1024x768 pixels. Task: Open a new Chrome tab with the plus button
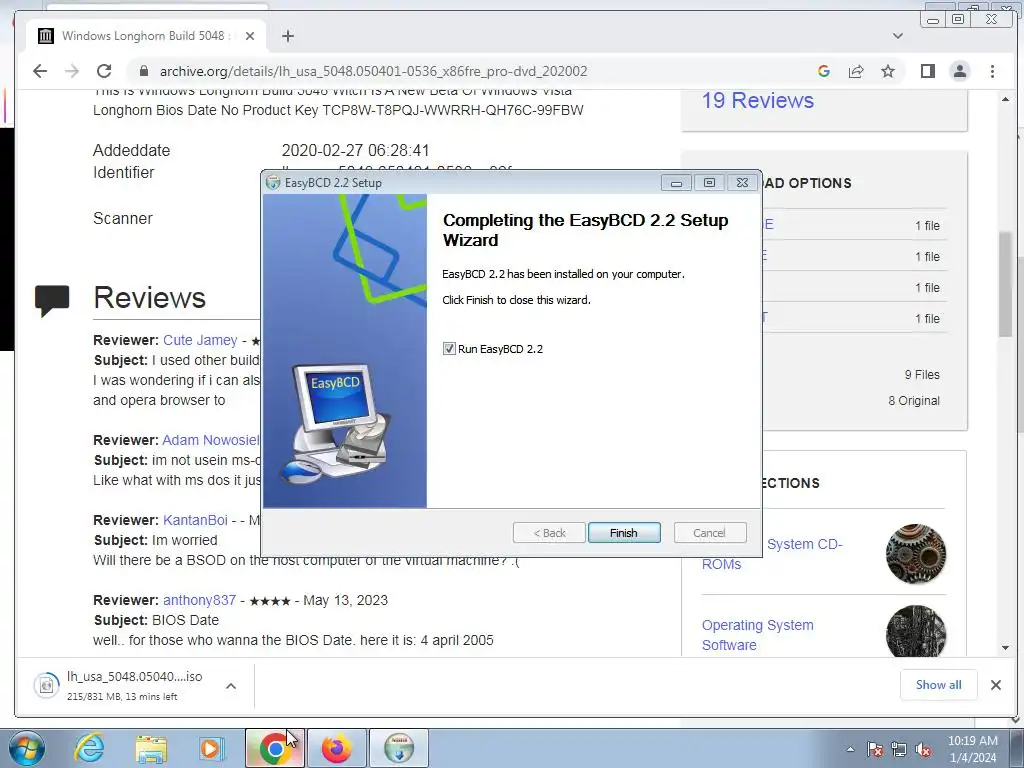[x=288, y=36]
